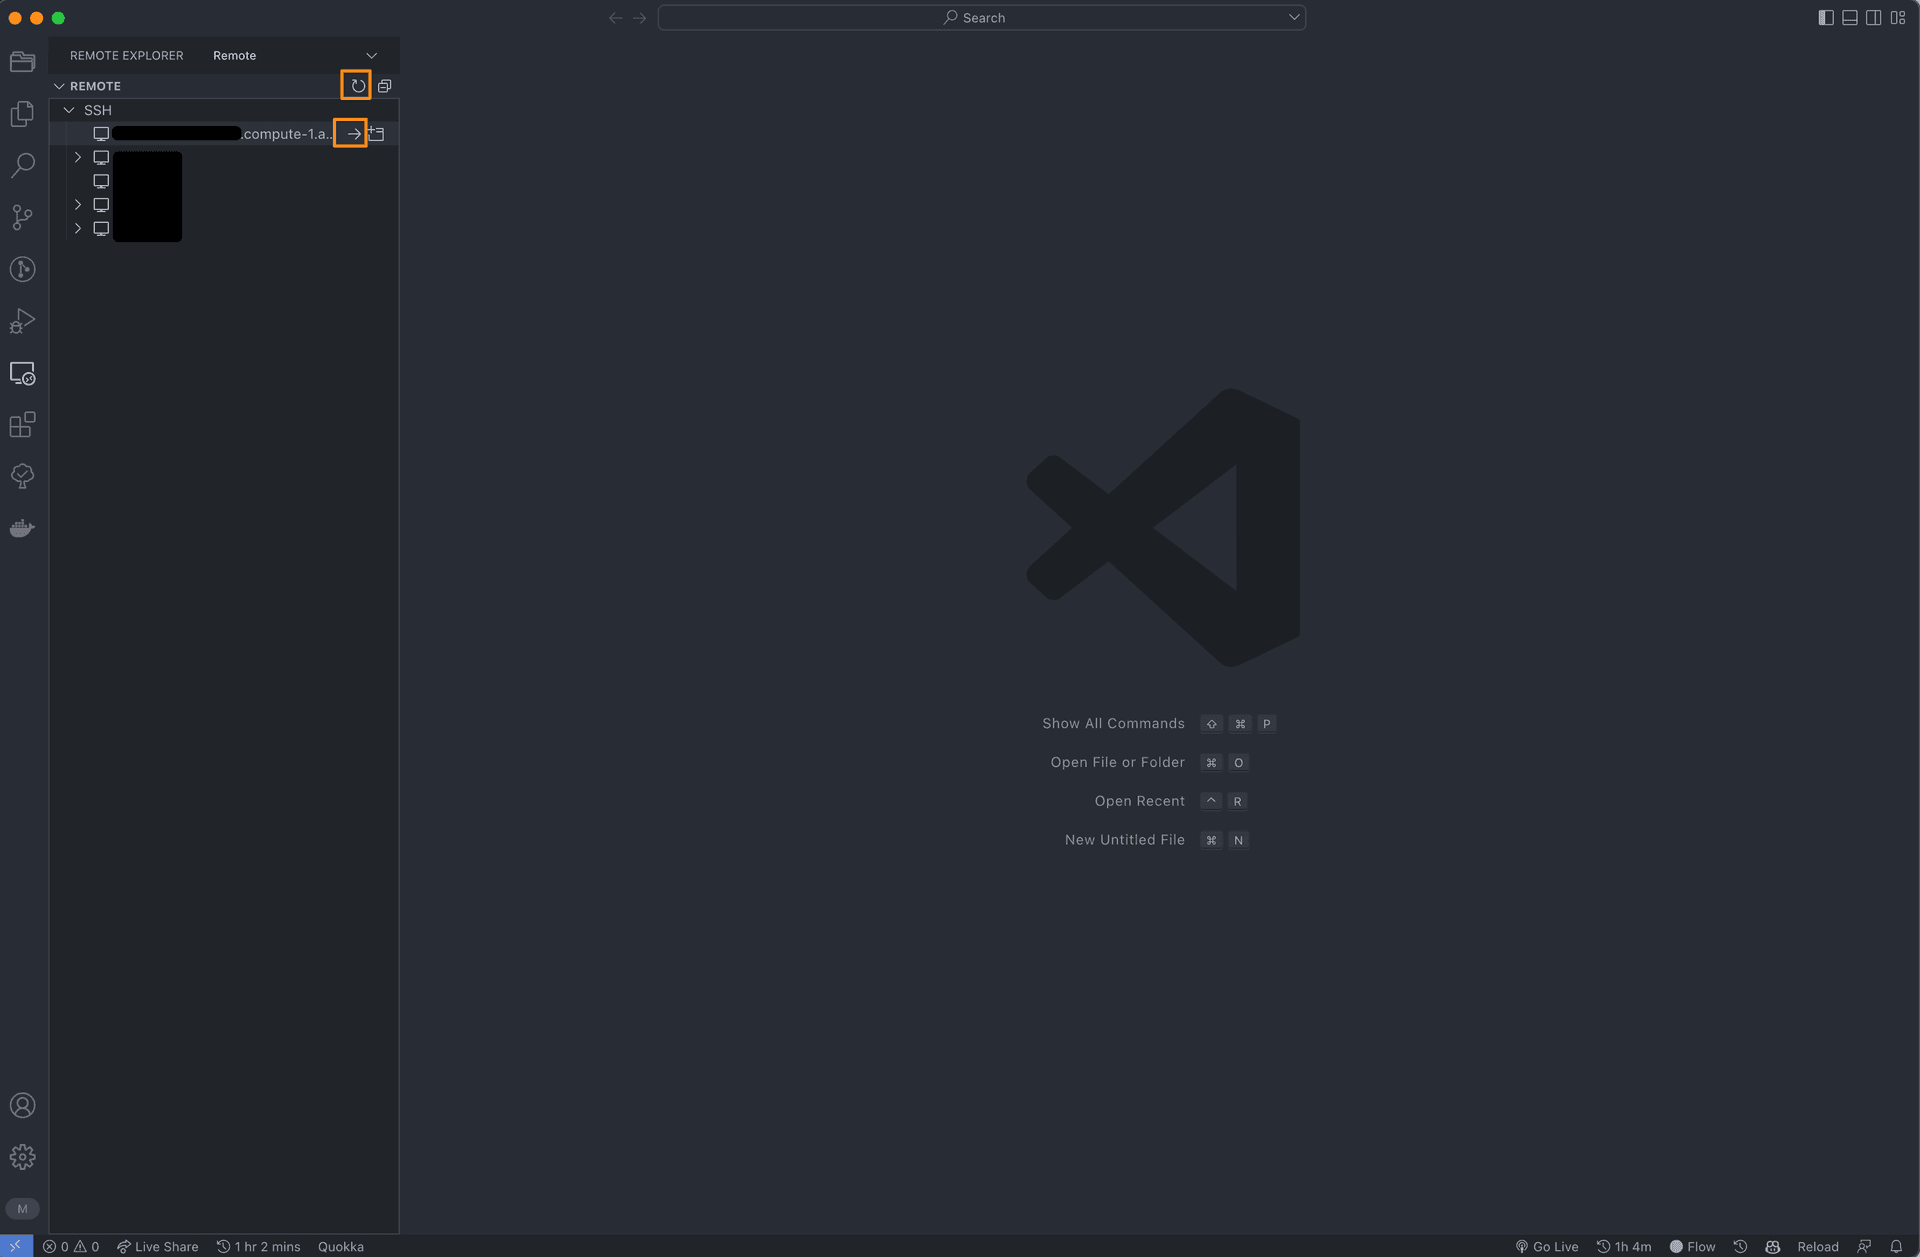Screen dimensions: 1920x1257
Task: Collapse all items in Remote section
Action: point(384,86)
